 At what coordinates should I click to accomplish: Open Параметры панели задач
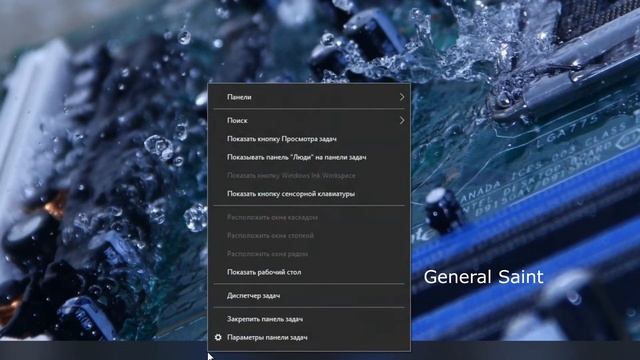click(x=309, y=338)
